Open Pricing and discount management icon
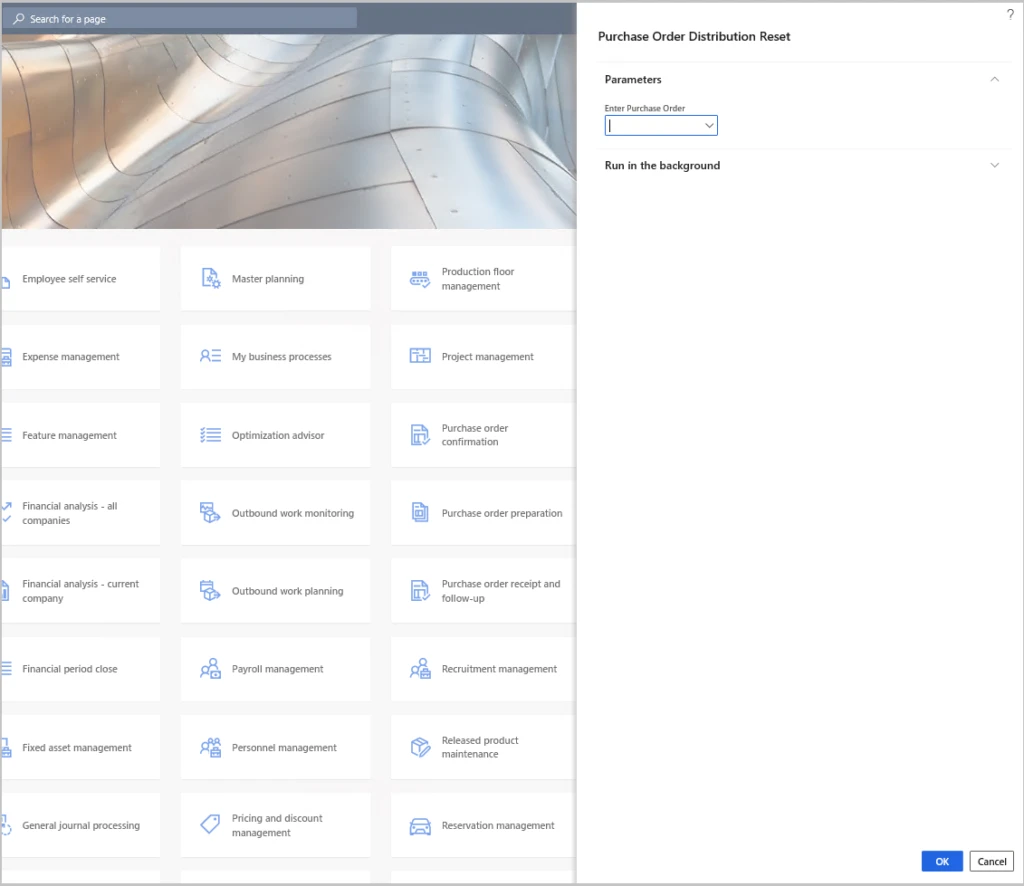 pos(210,825)
